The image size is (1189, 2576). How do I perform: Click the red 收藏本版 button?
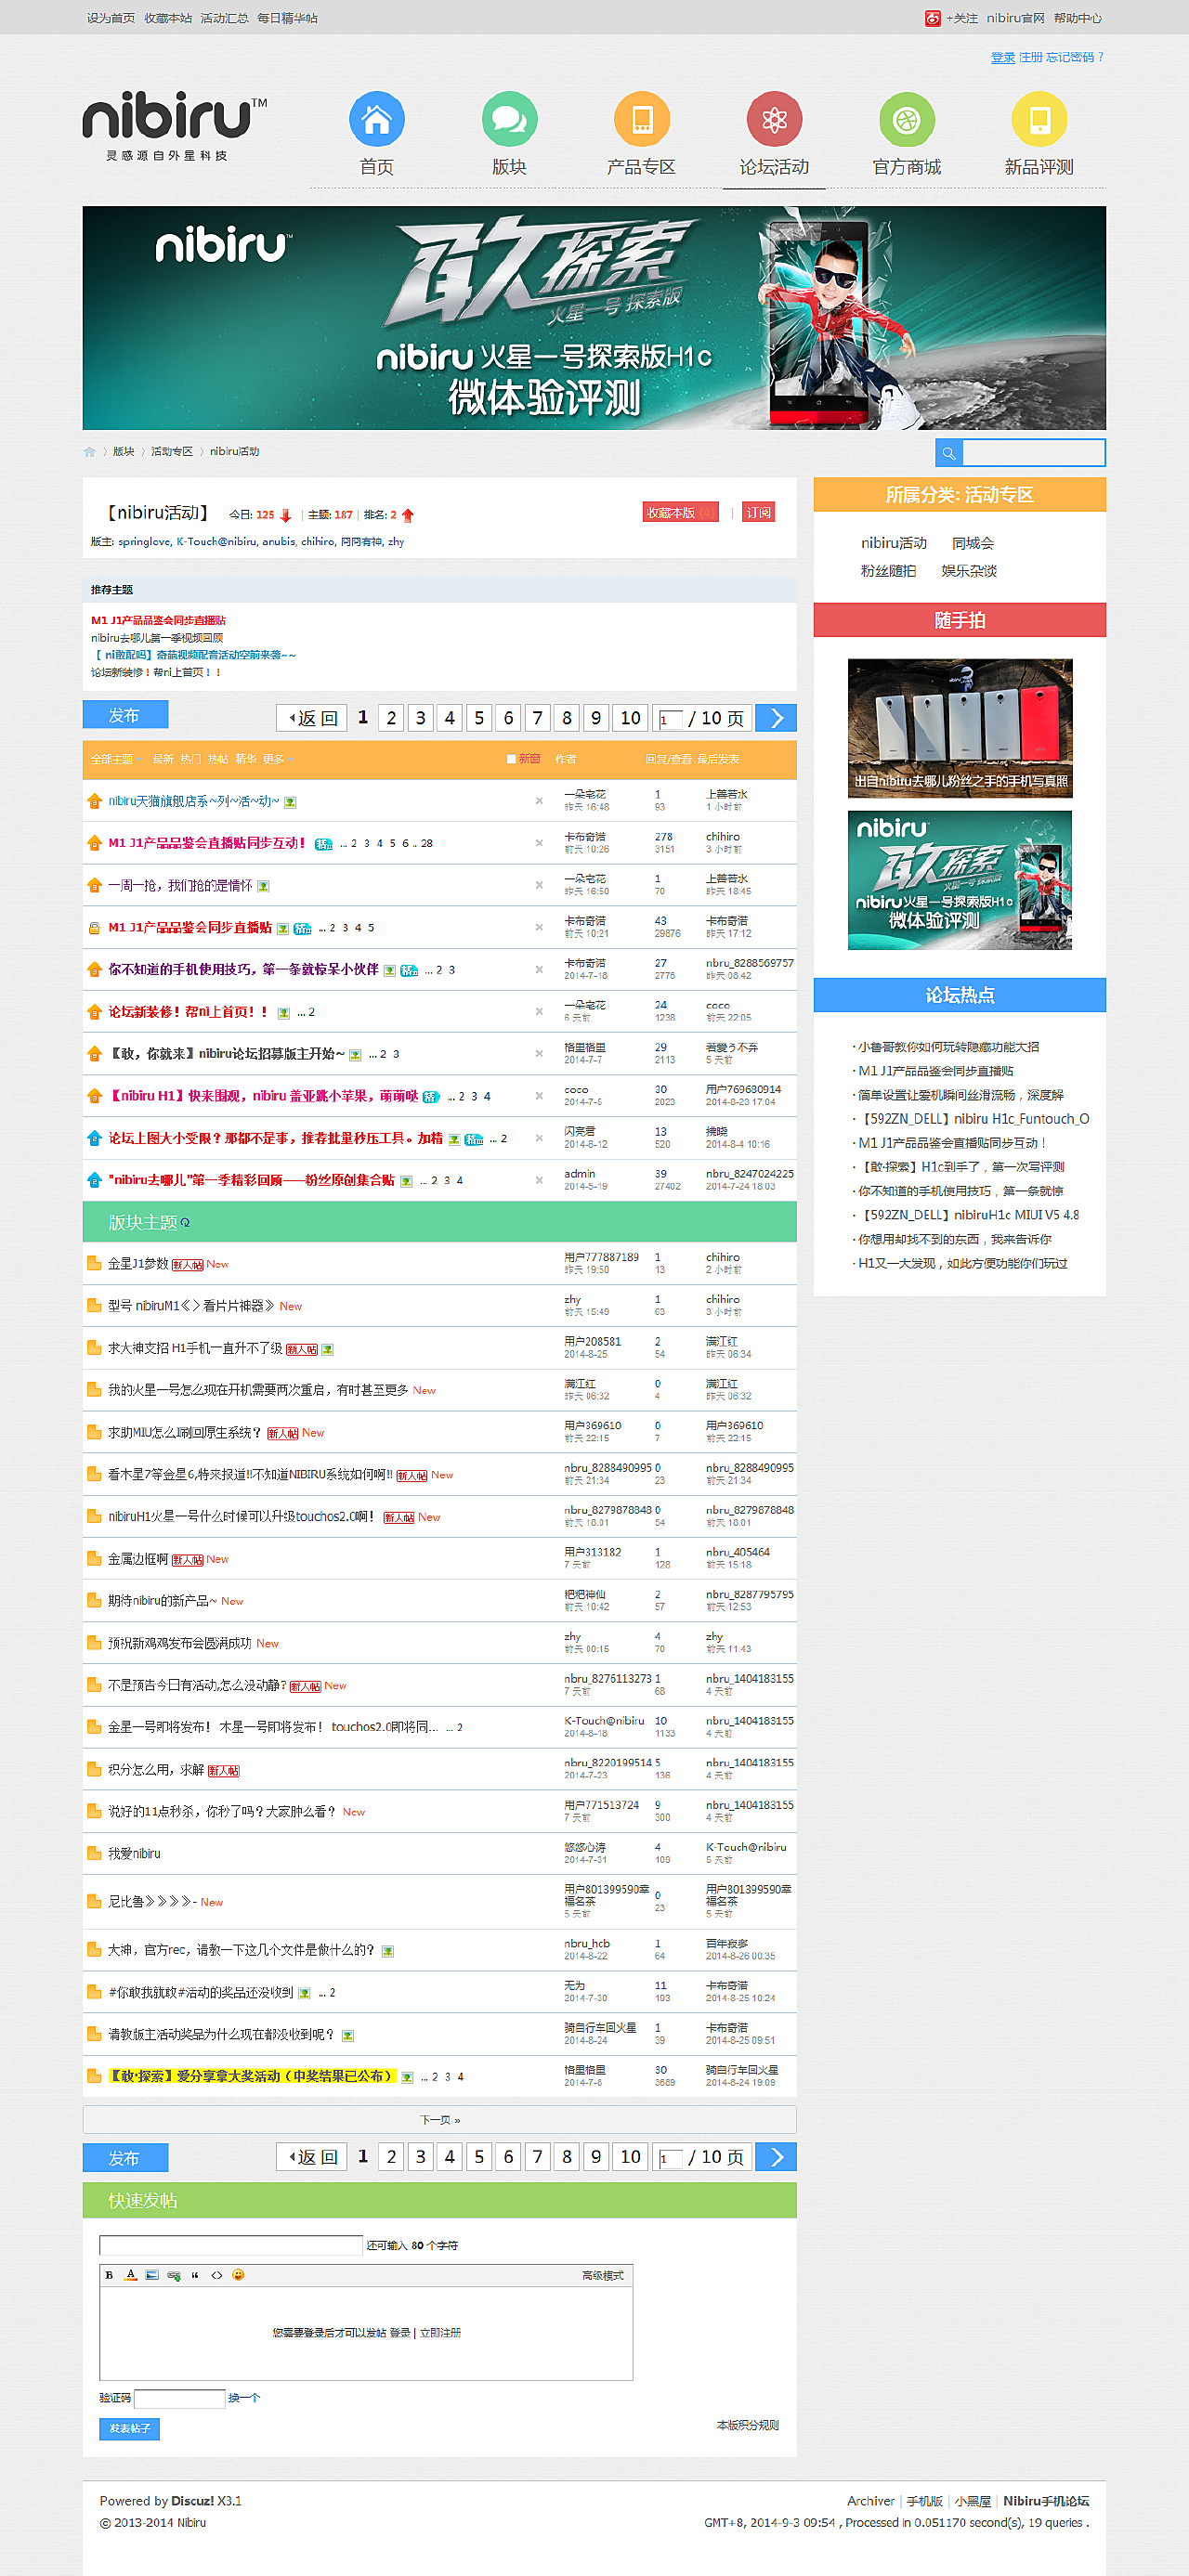coord(681,513)
